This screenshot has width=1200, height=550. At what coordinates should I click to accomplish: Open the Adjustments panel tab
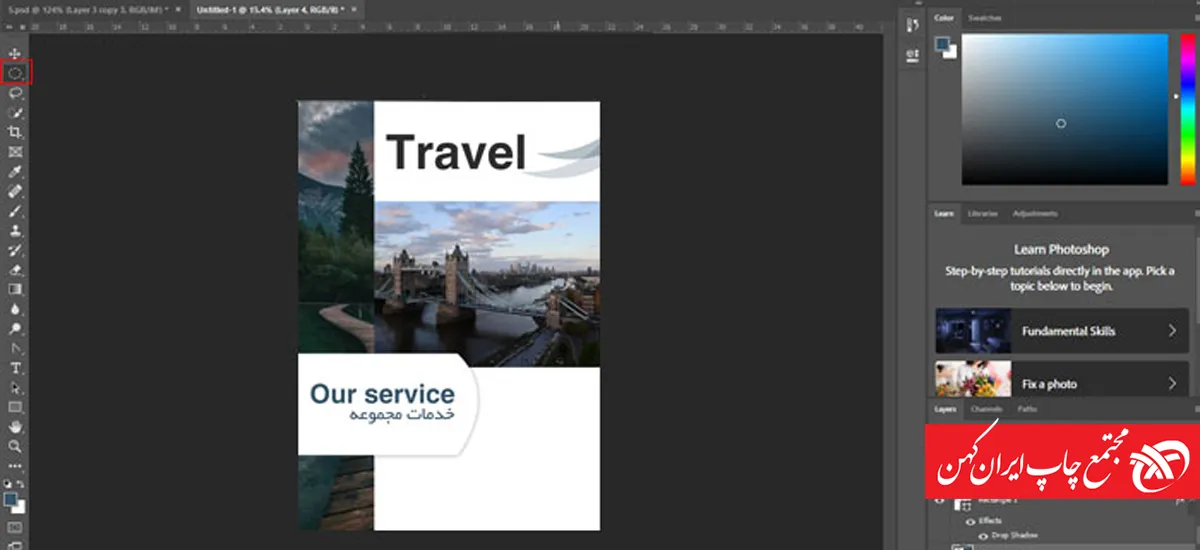pyautogui.click(x=1035, y=213)
